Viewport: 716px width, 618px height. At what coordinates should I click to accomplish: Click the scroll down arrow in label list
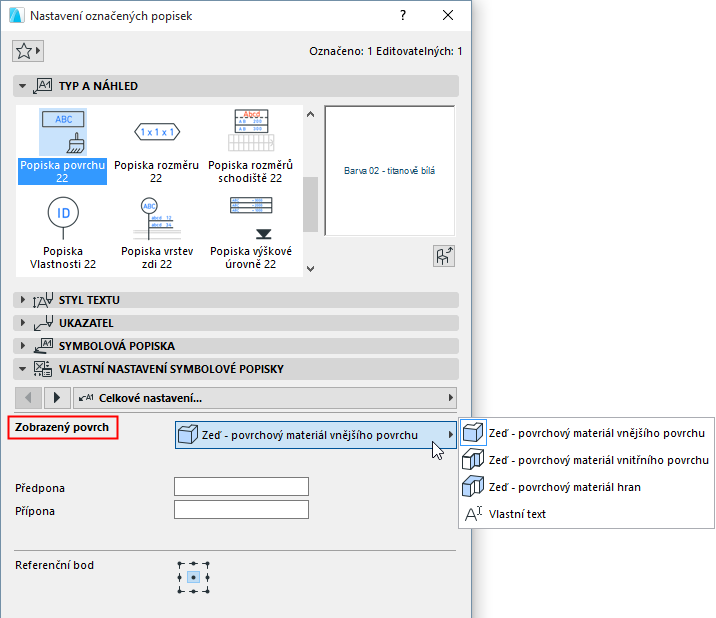(311, 269)
